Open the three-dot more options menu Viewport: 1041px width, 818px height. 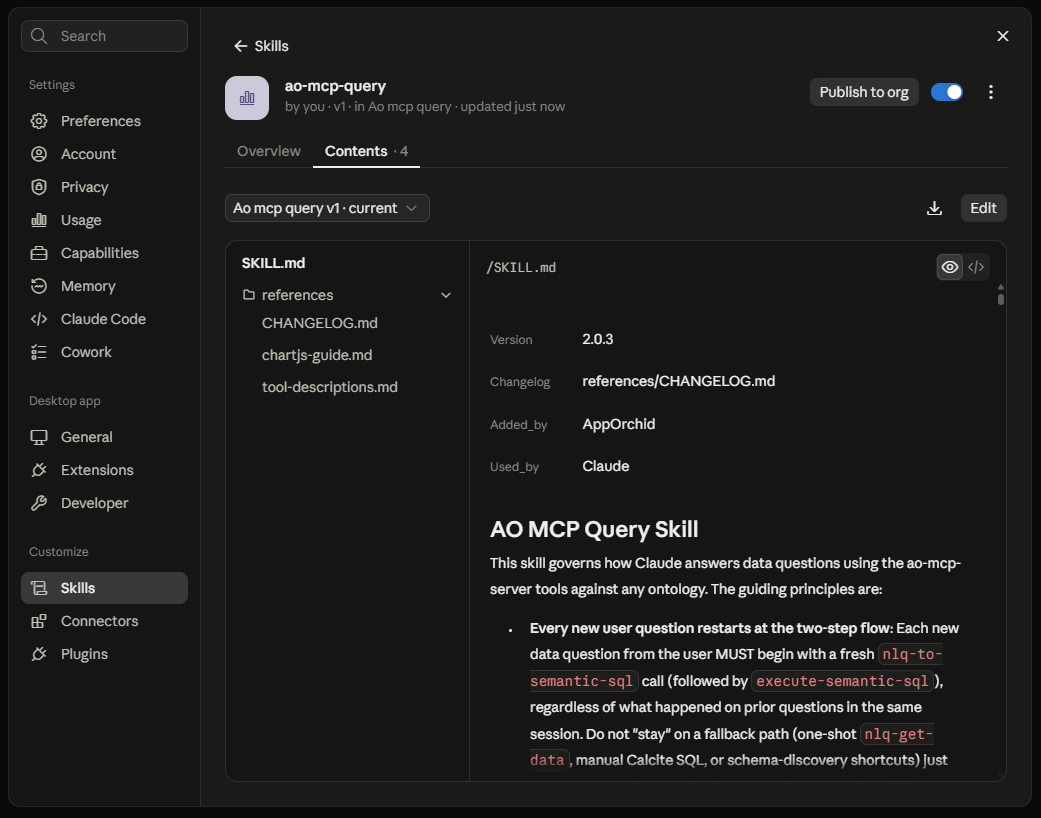[x=991, y=92]
